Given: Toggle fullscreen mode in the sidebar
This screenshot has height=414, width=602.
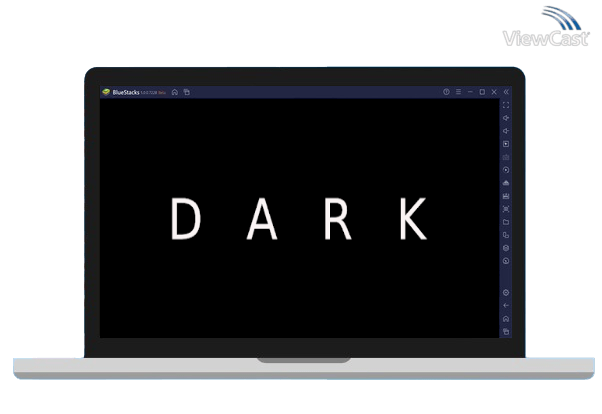Looking at the screenshot, I should coord(506,105).
